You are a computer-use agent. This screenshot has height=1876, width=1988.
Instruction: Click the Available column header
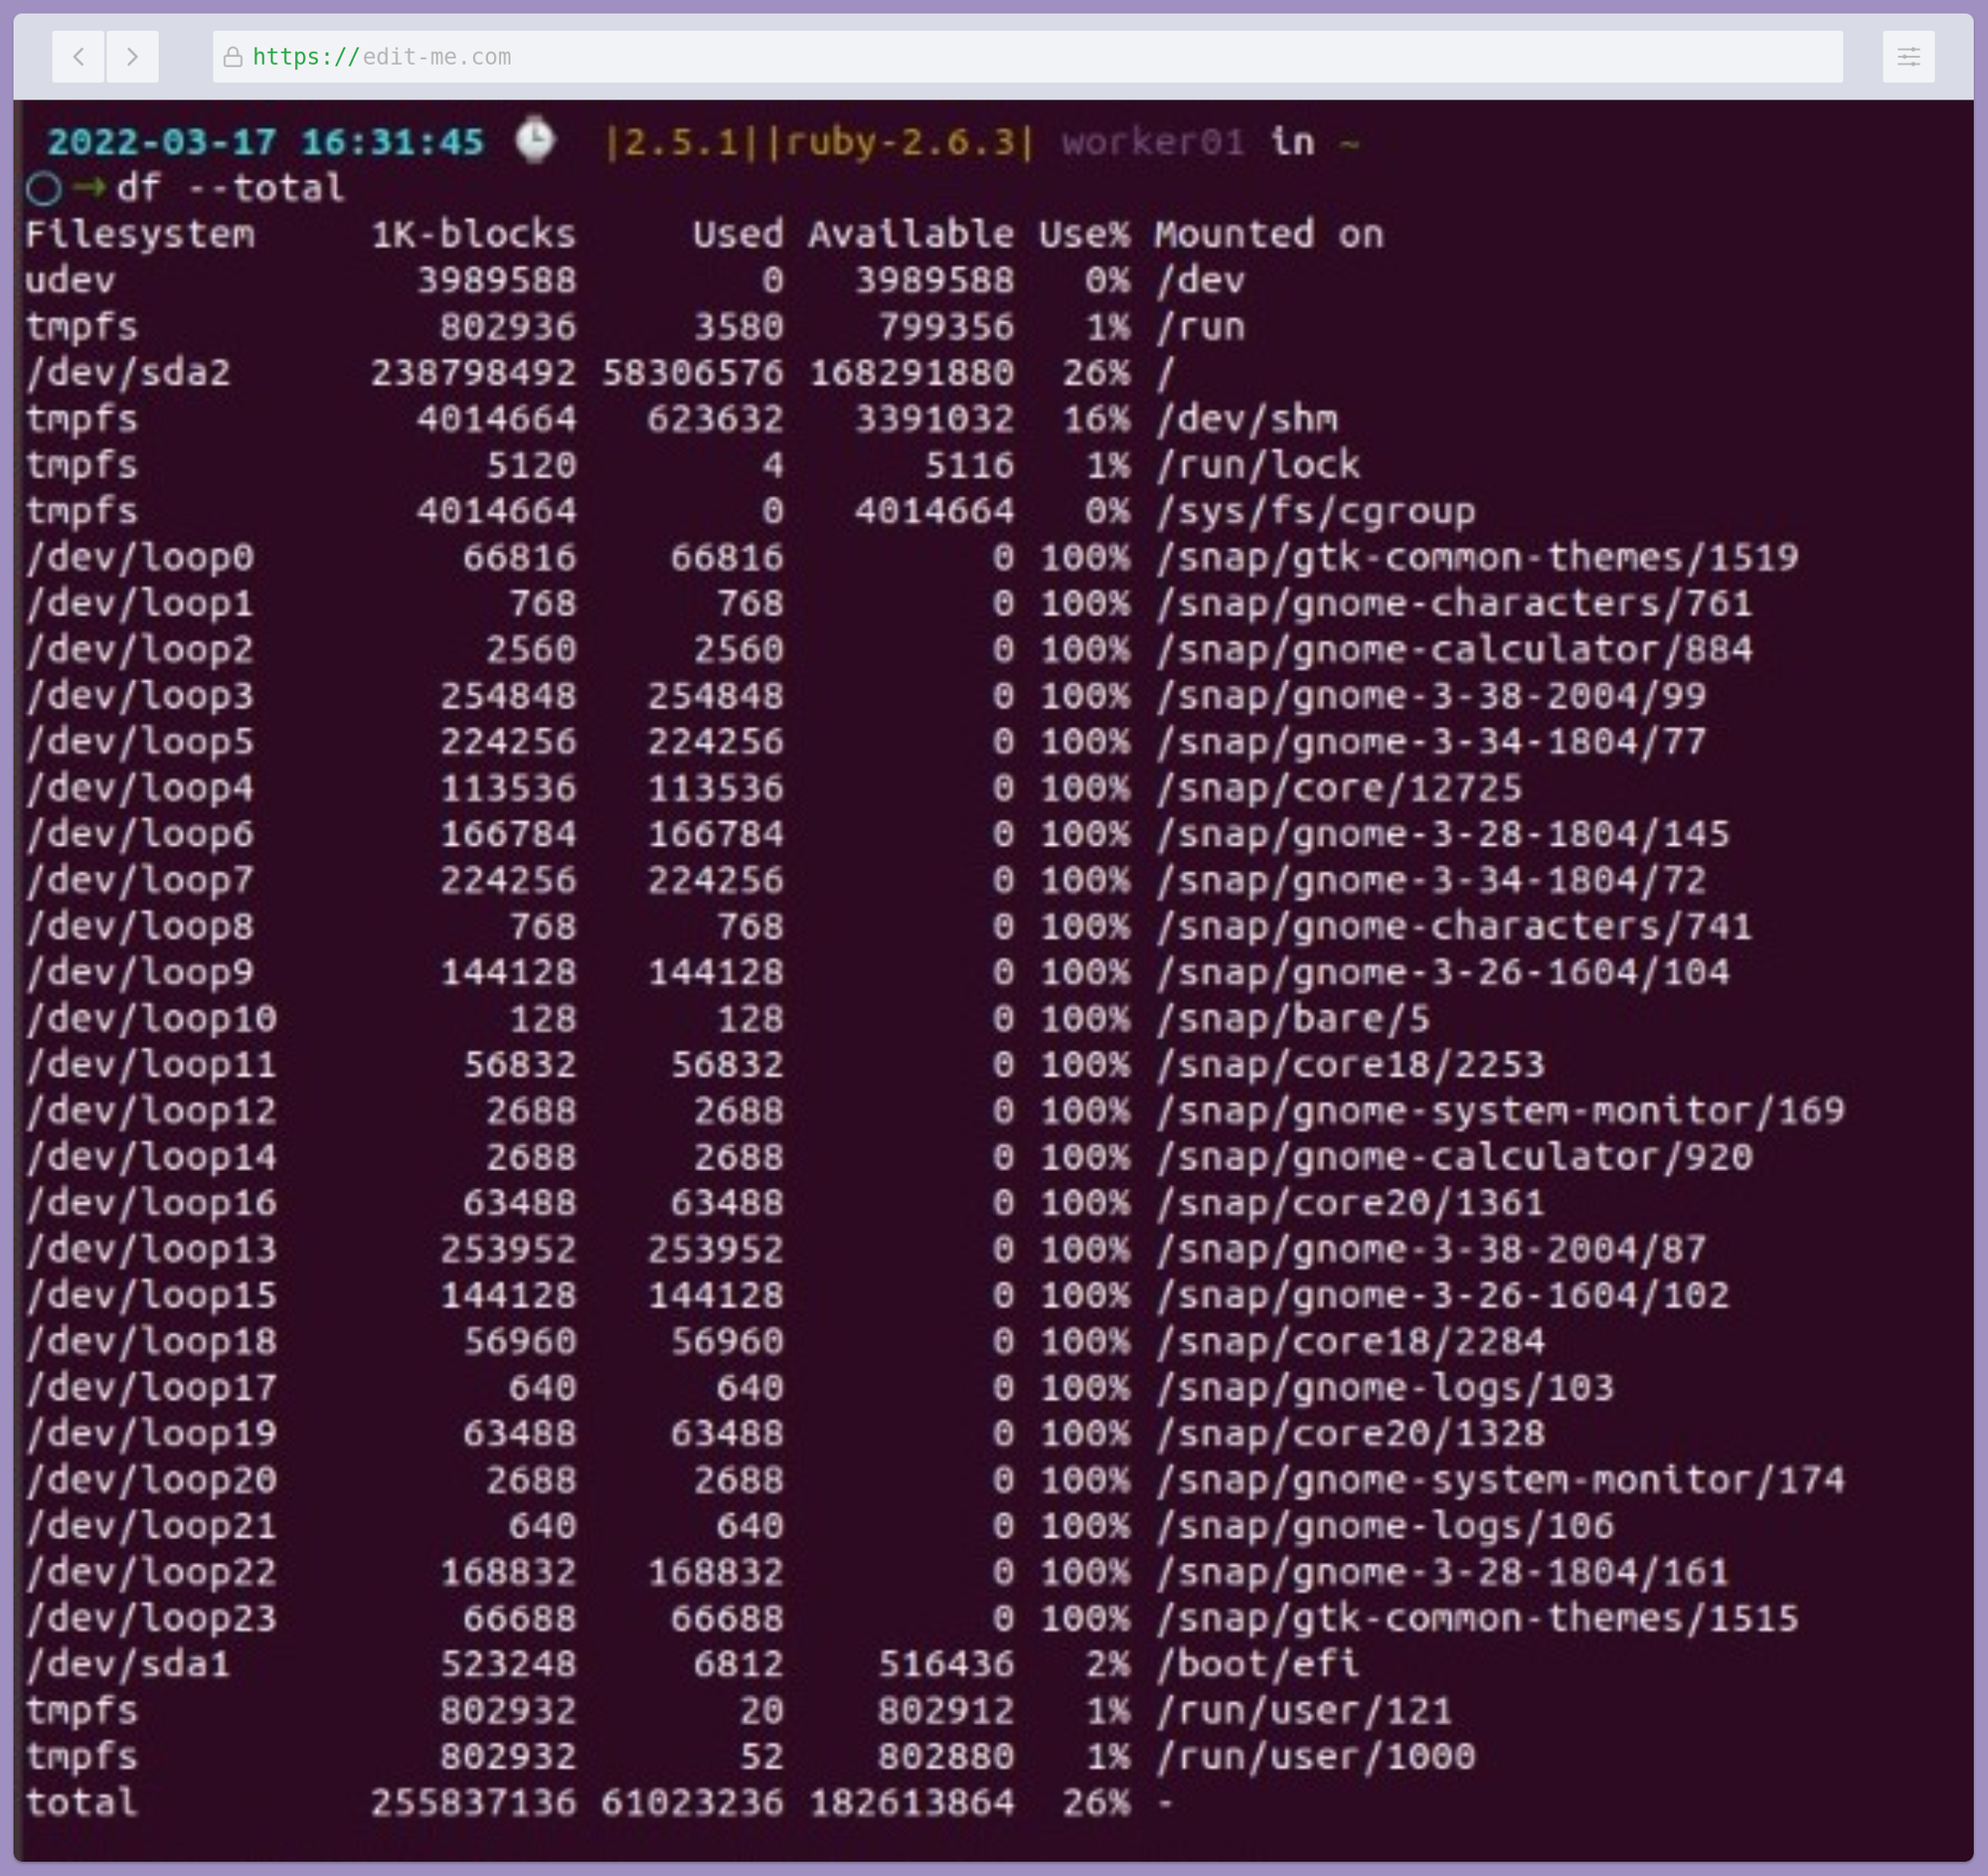(x=911, y=234)
